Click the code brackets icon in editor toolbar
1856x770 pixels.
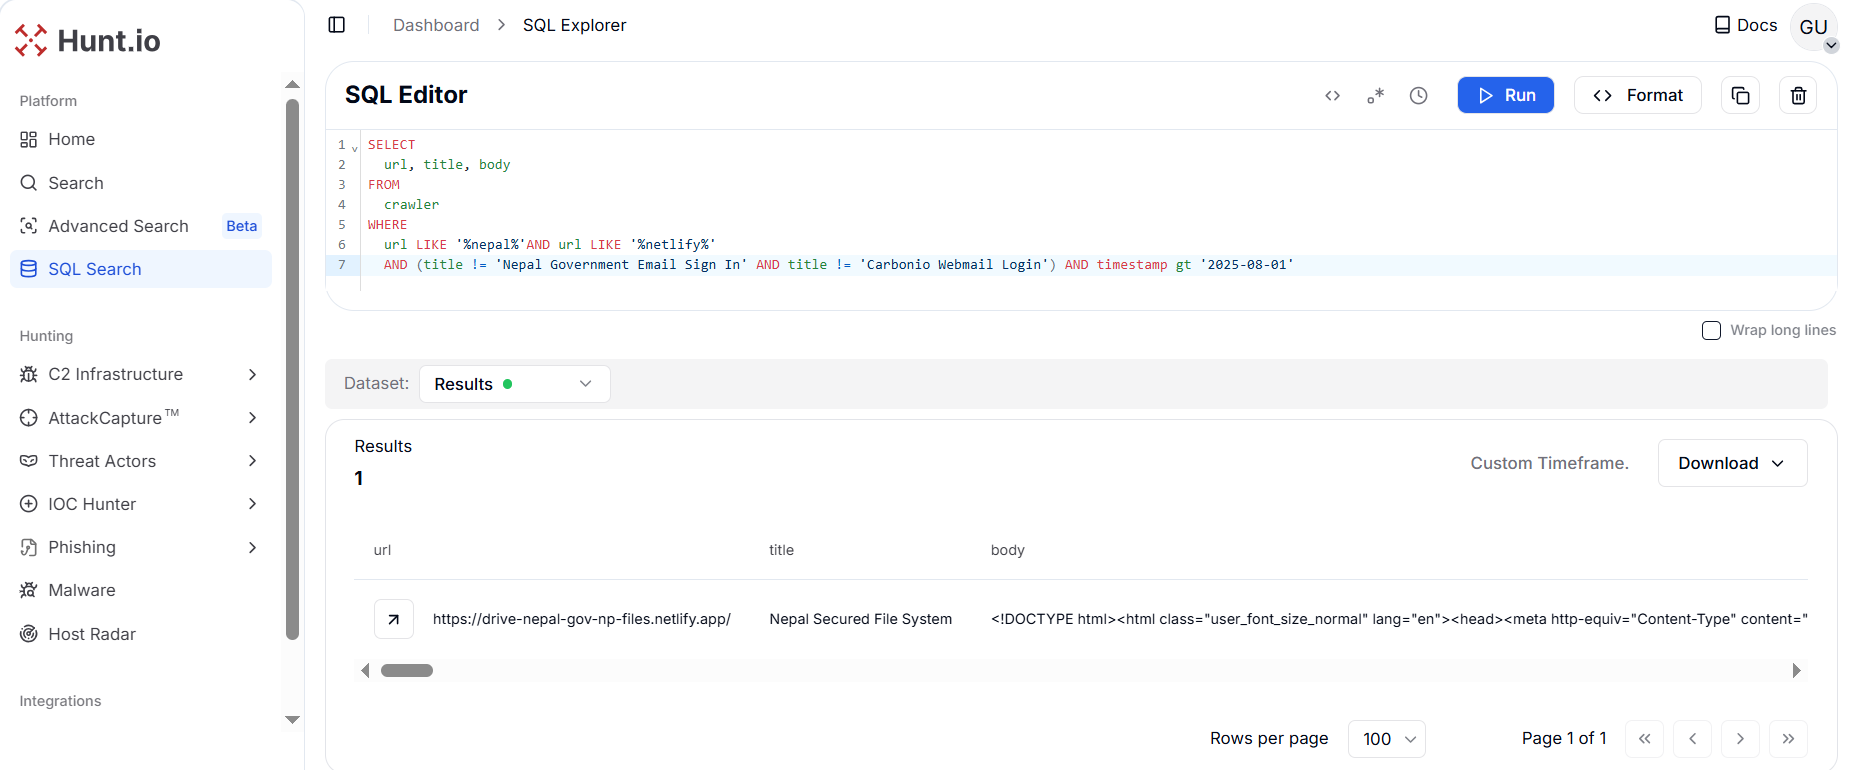tap(1332, 96)
